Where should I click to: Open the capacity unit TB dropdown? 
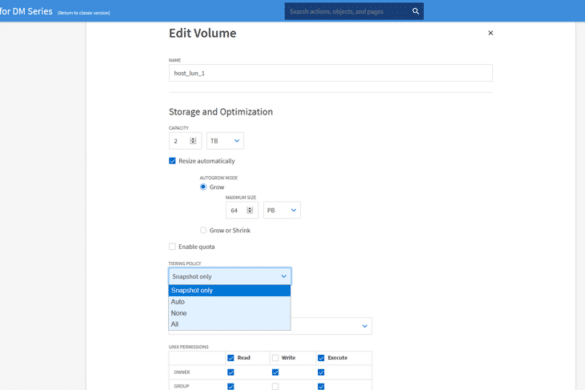tap(225, 141)
